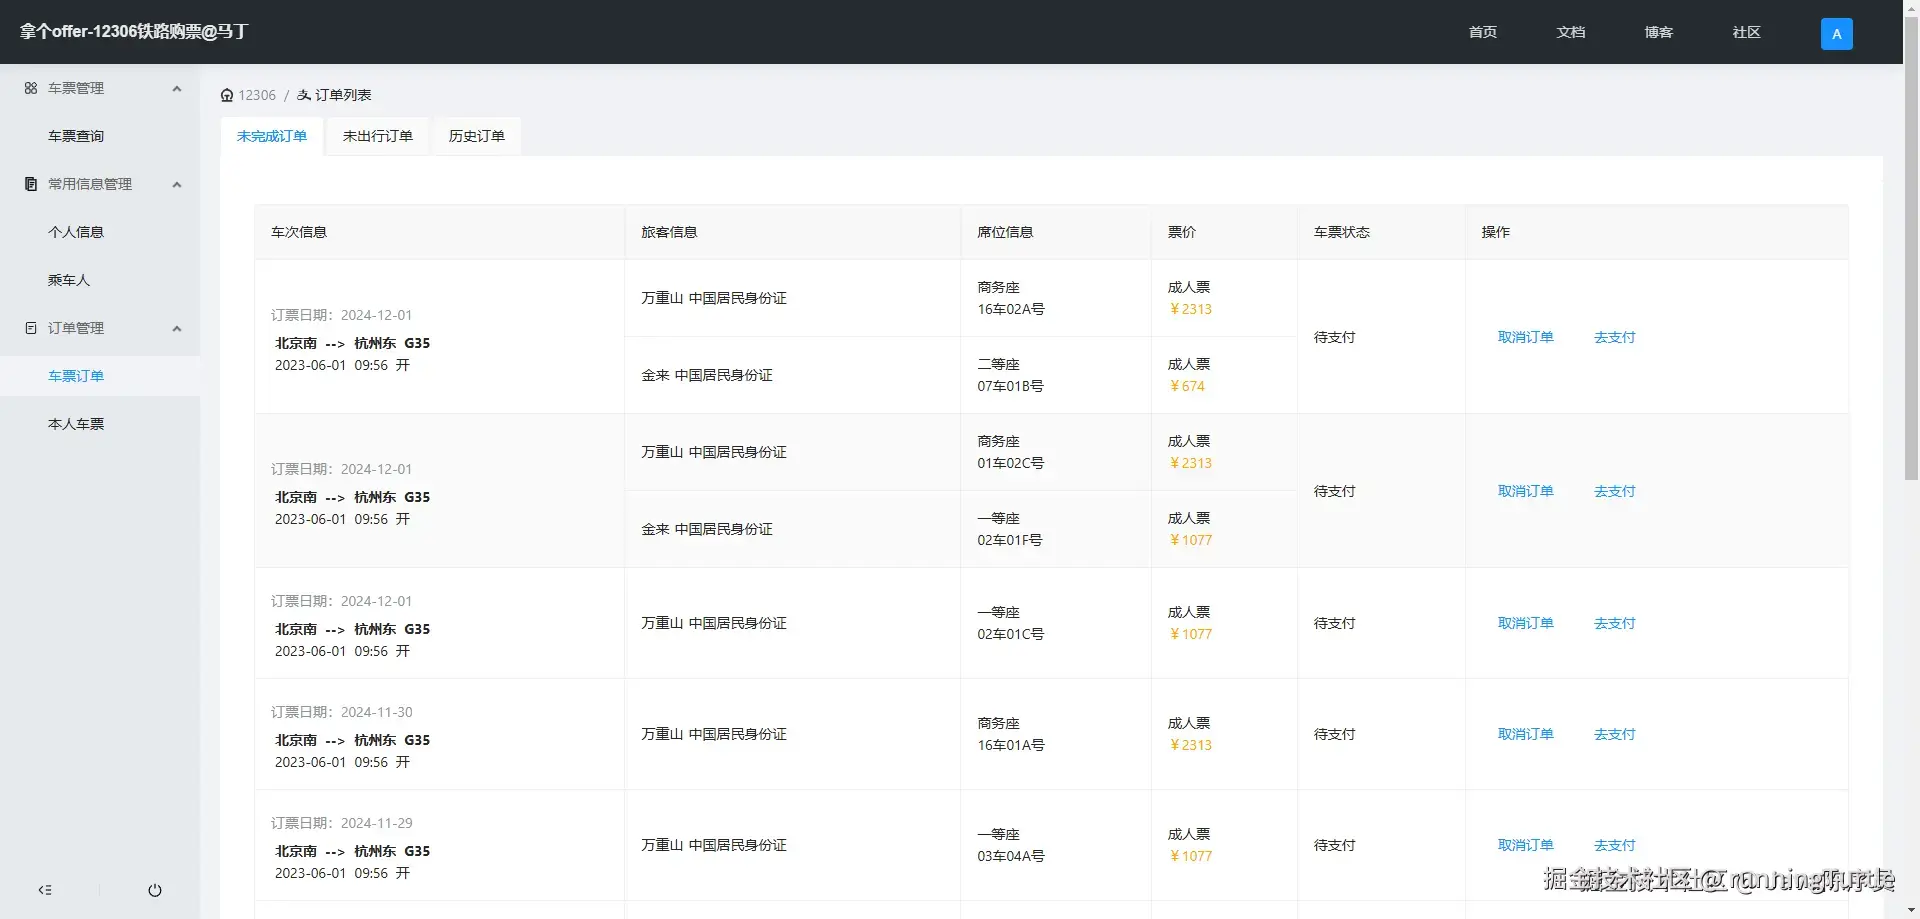Open 社区 in top navigation

click(x=1747, y=32)
